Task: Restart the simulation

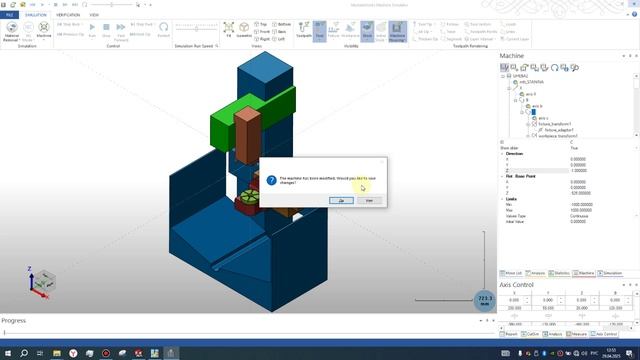Action: [164, 30]
